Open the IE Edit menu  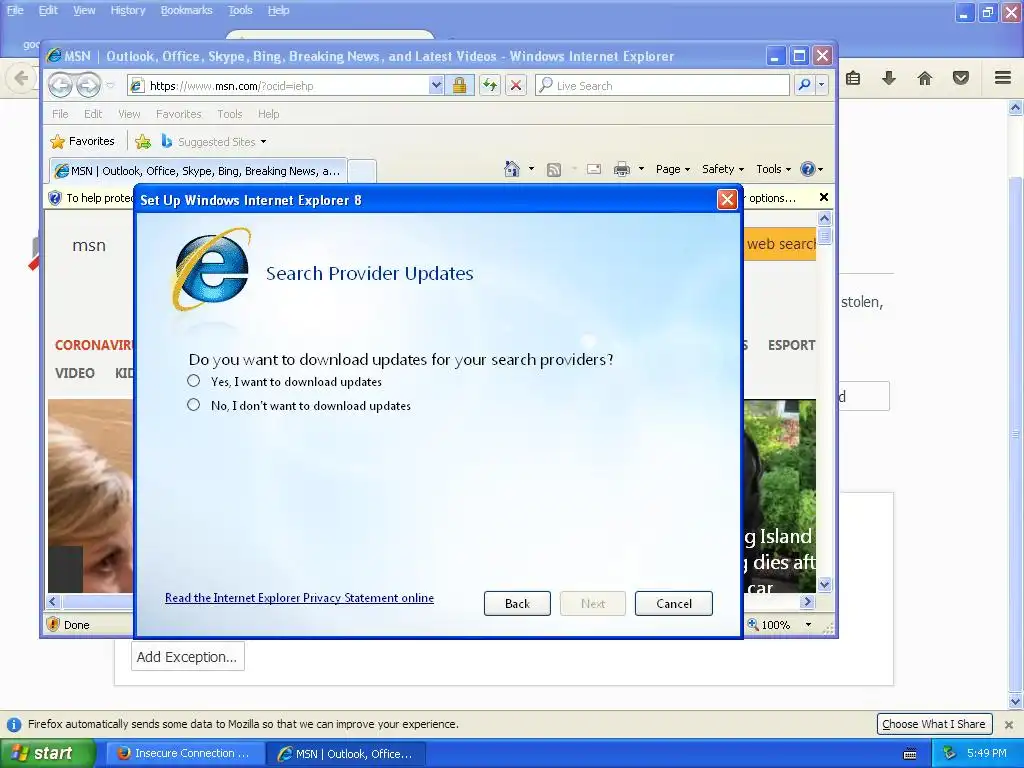click(93, 114)
